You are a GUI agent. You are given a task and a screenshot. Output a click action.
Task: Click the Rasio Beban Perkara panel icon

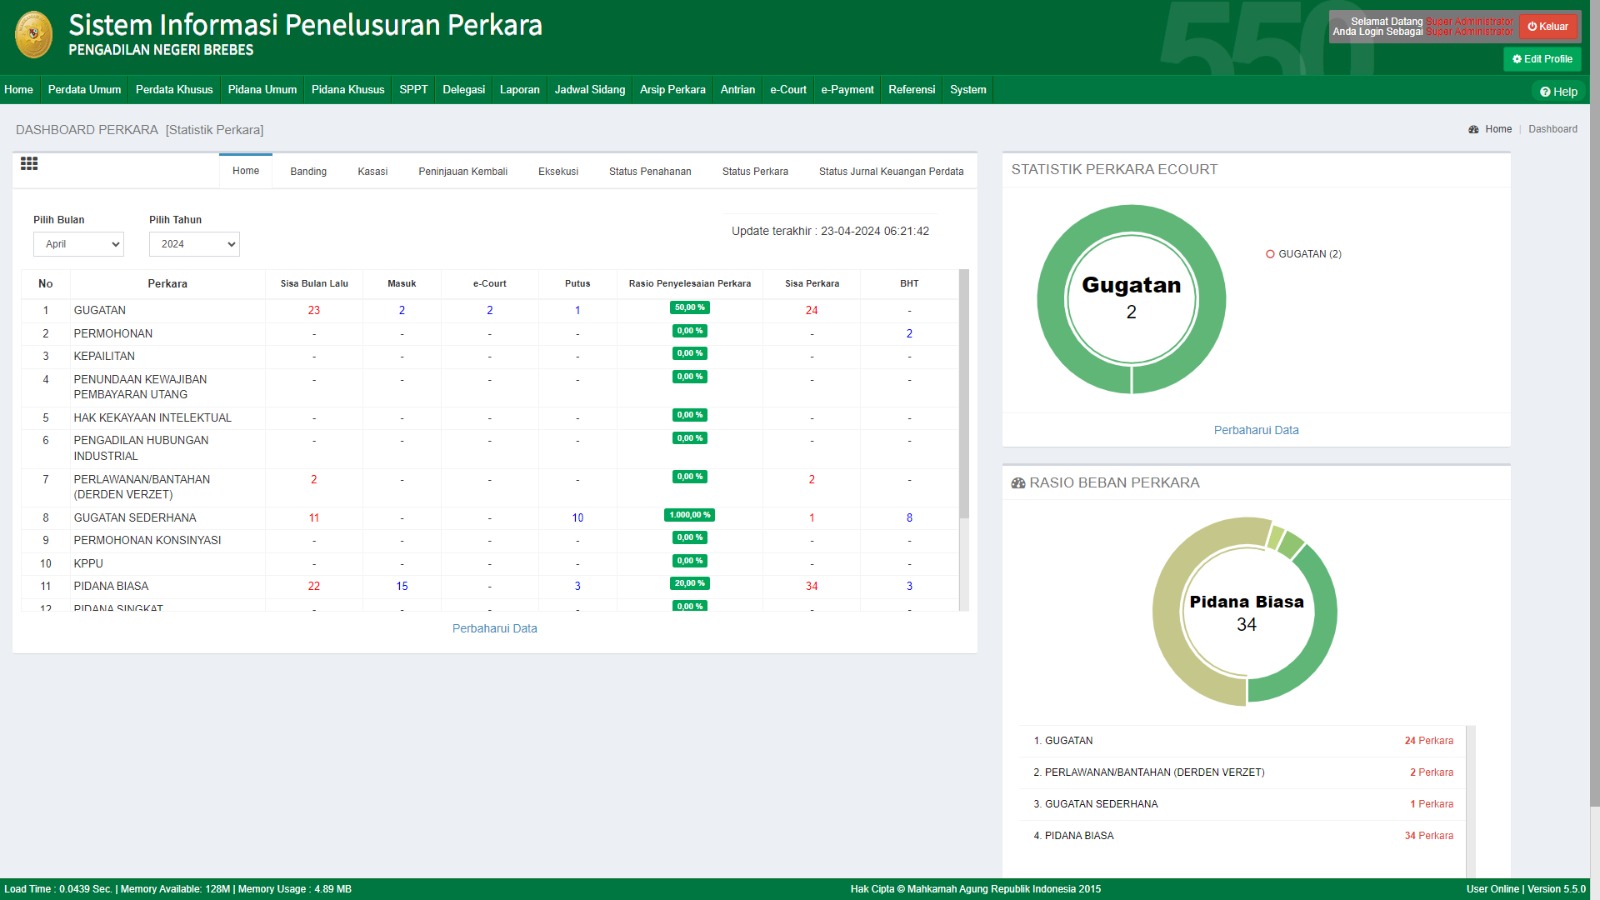coord(1018,483)
